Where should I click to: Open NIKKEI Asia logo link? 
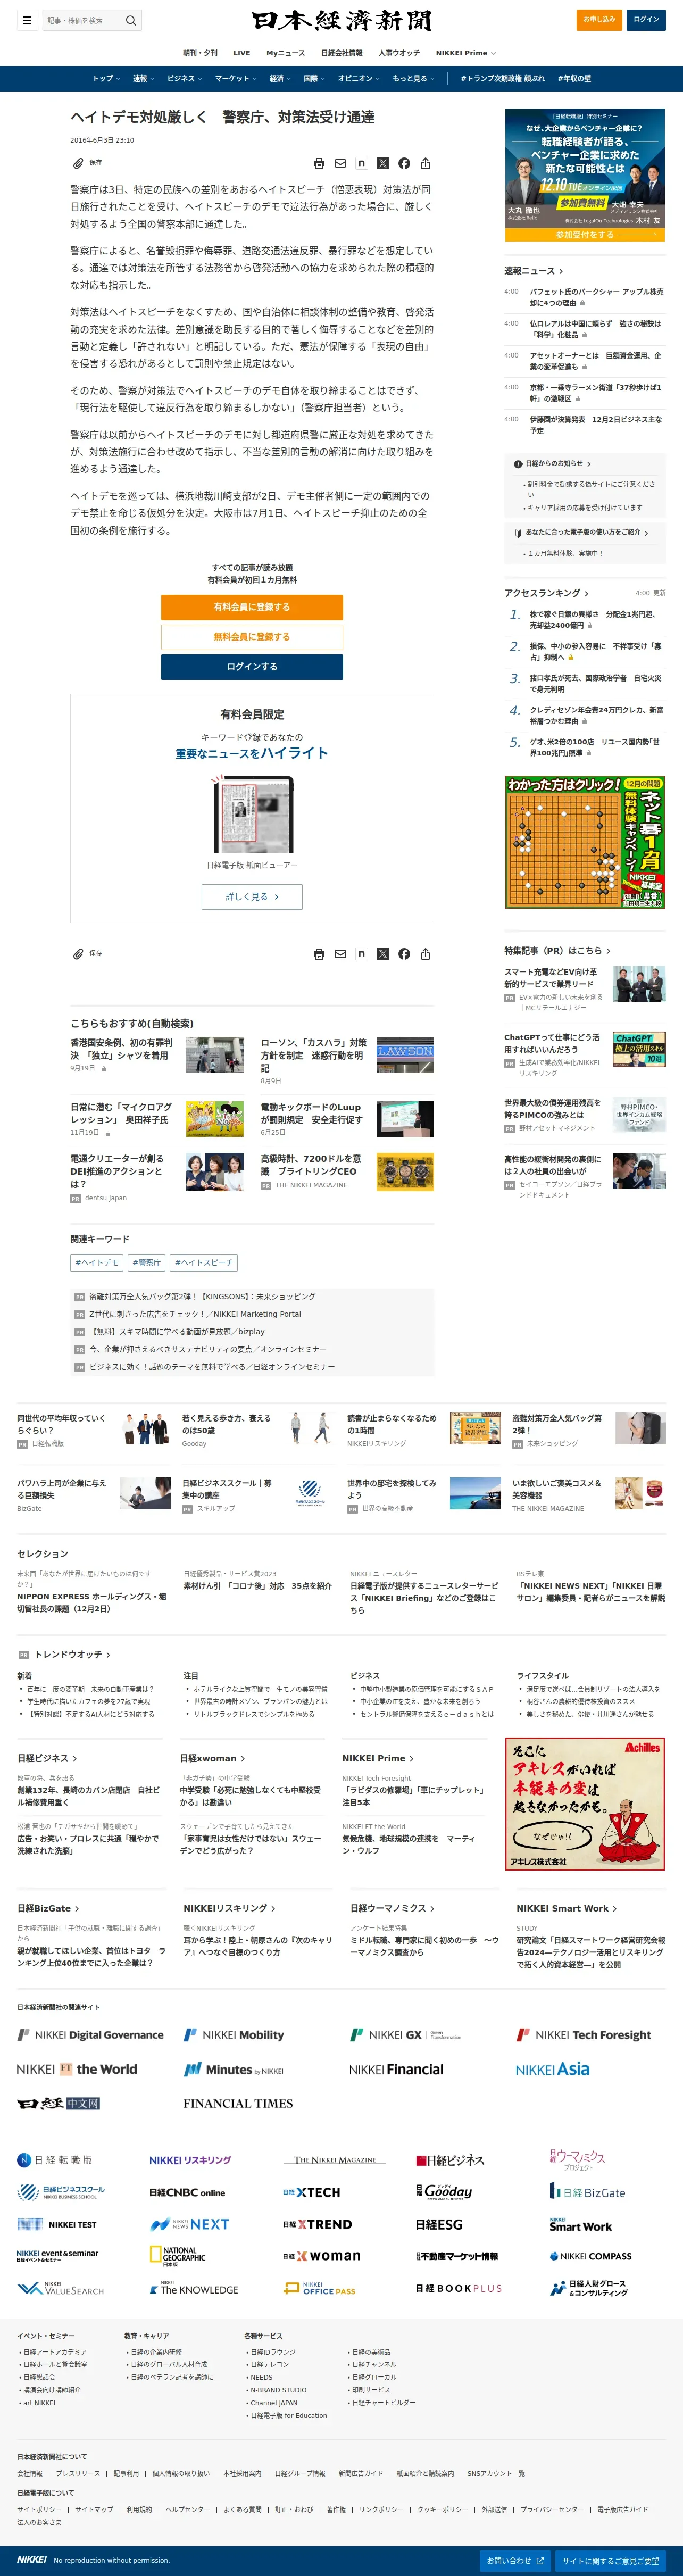tap(553, 2069)
